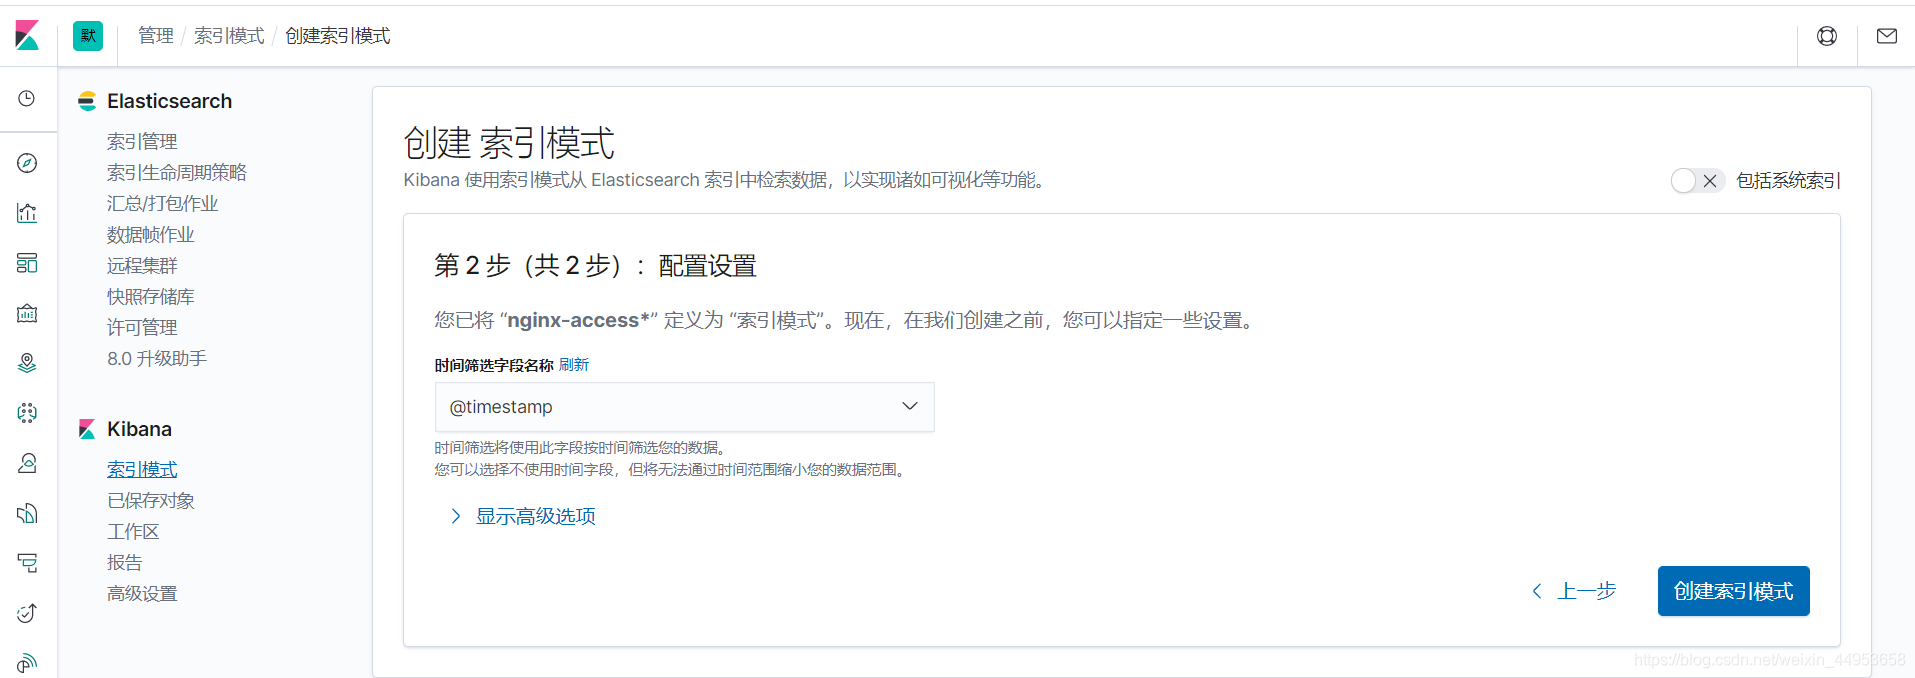Click the 索引模式 breadcrumb
This screenshot has height=678, width=1915.
[x=229, y=36]
